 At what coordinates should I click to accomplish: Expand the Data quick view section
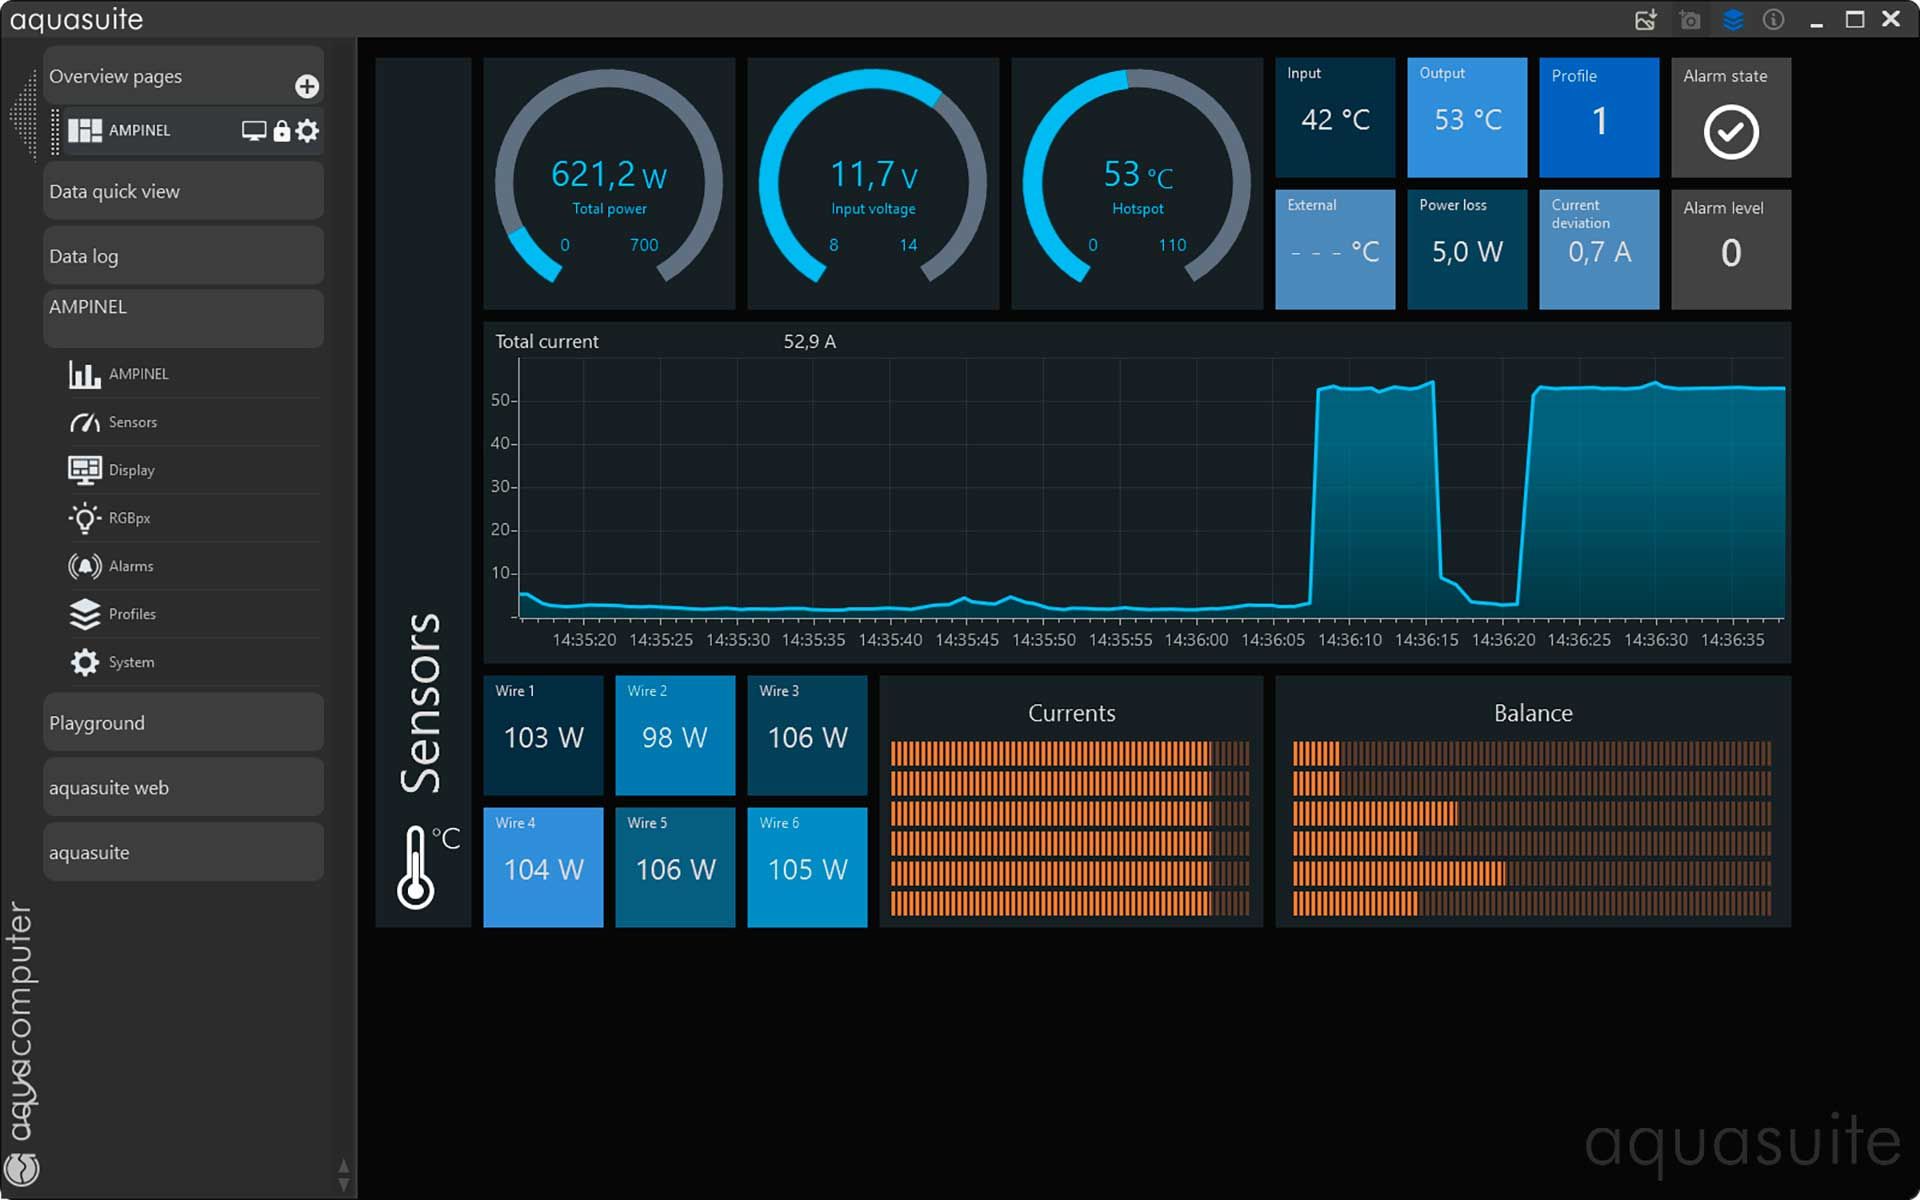click(x=183, y=191)
